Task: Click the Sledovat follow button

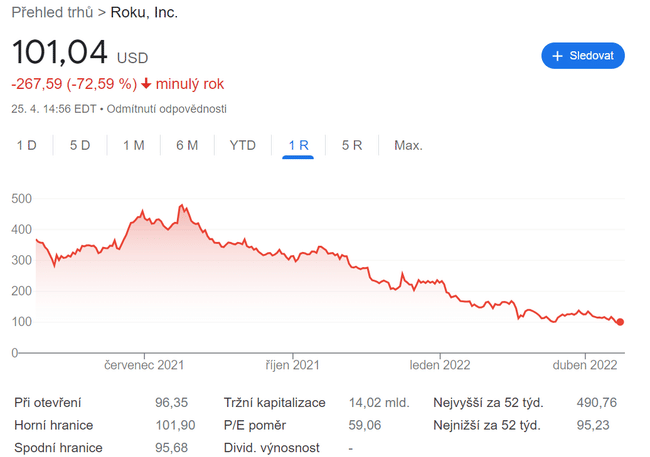Action: [x=583, y=55]
